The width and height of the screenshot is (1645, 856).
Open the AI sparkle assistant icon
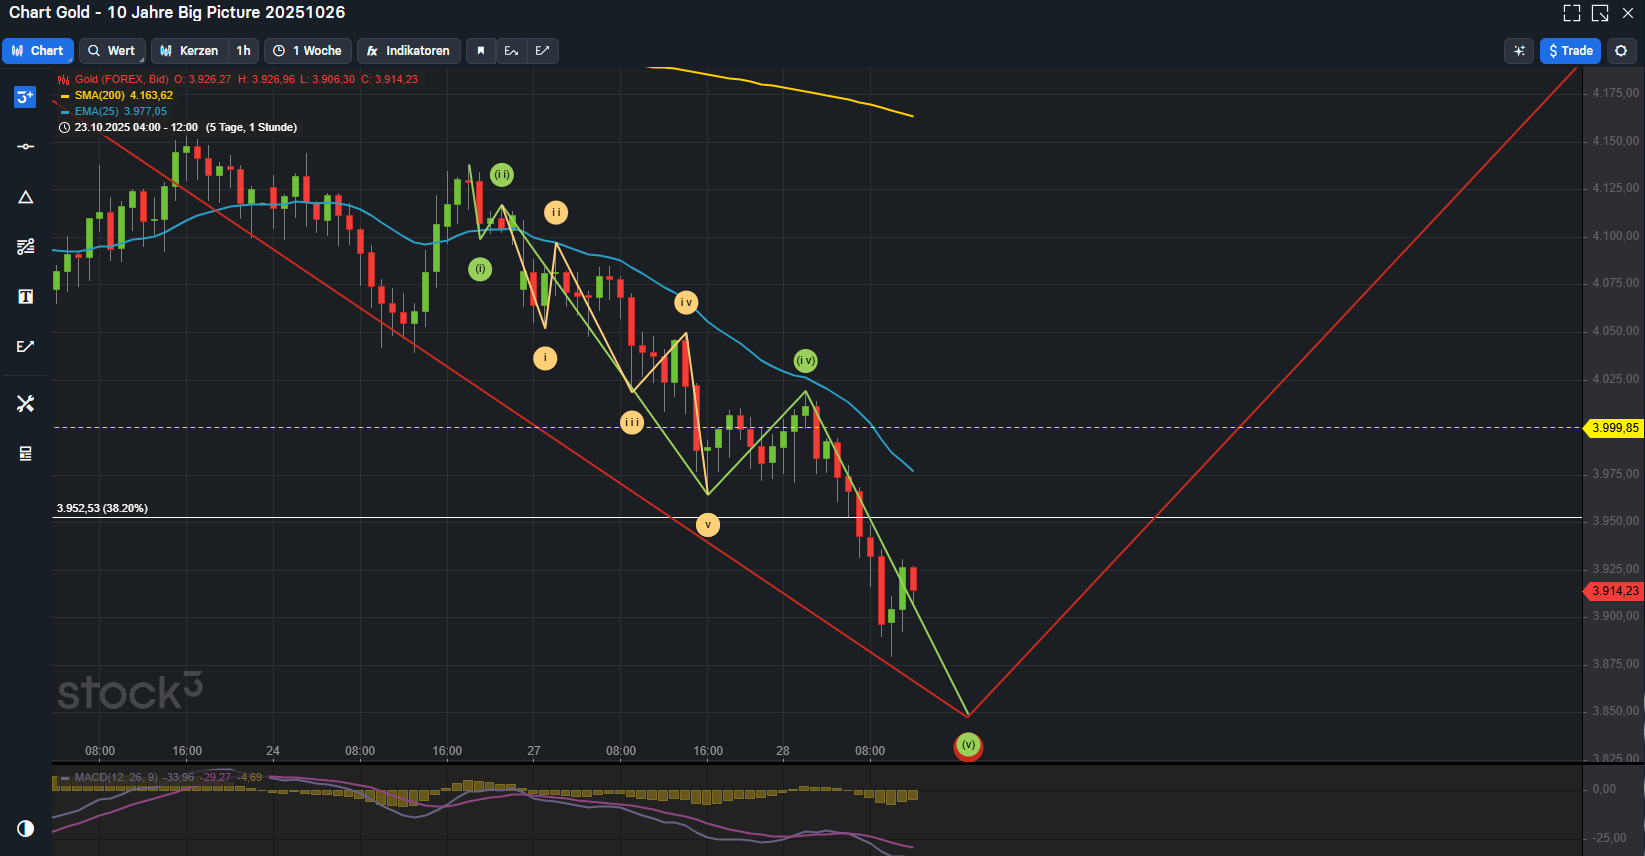tap(1518, 51)
